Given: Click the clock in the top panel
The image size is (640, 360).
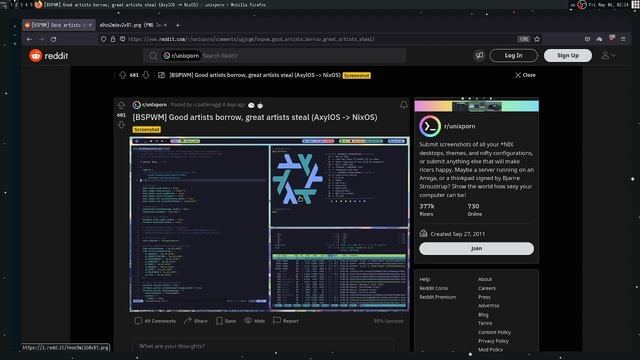Looking at the screenshot, I should coord(609,5).
